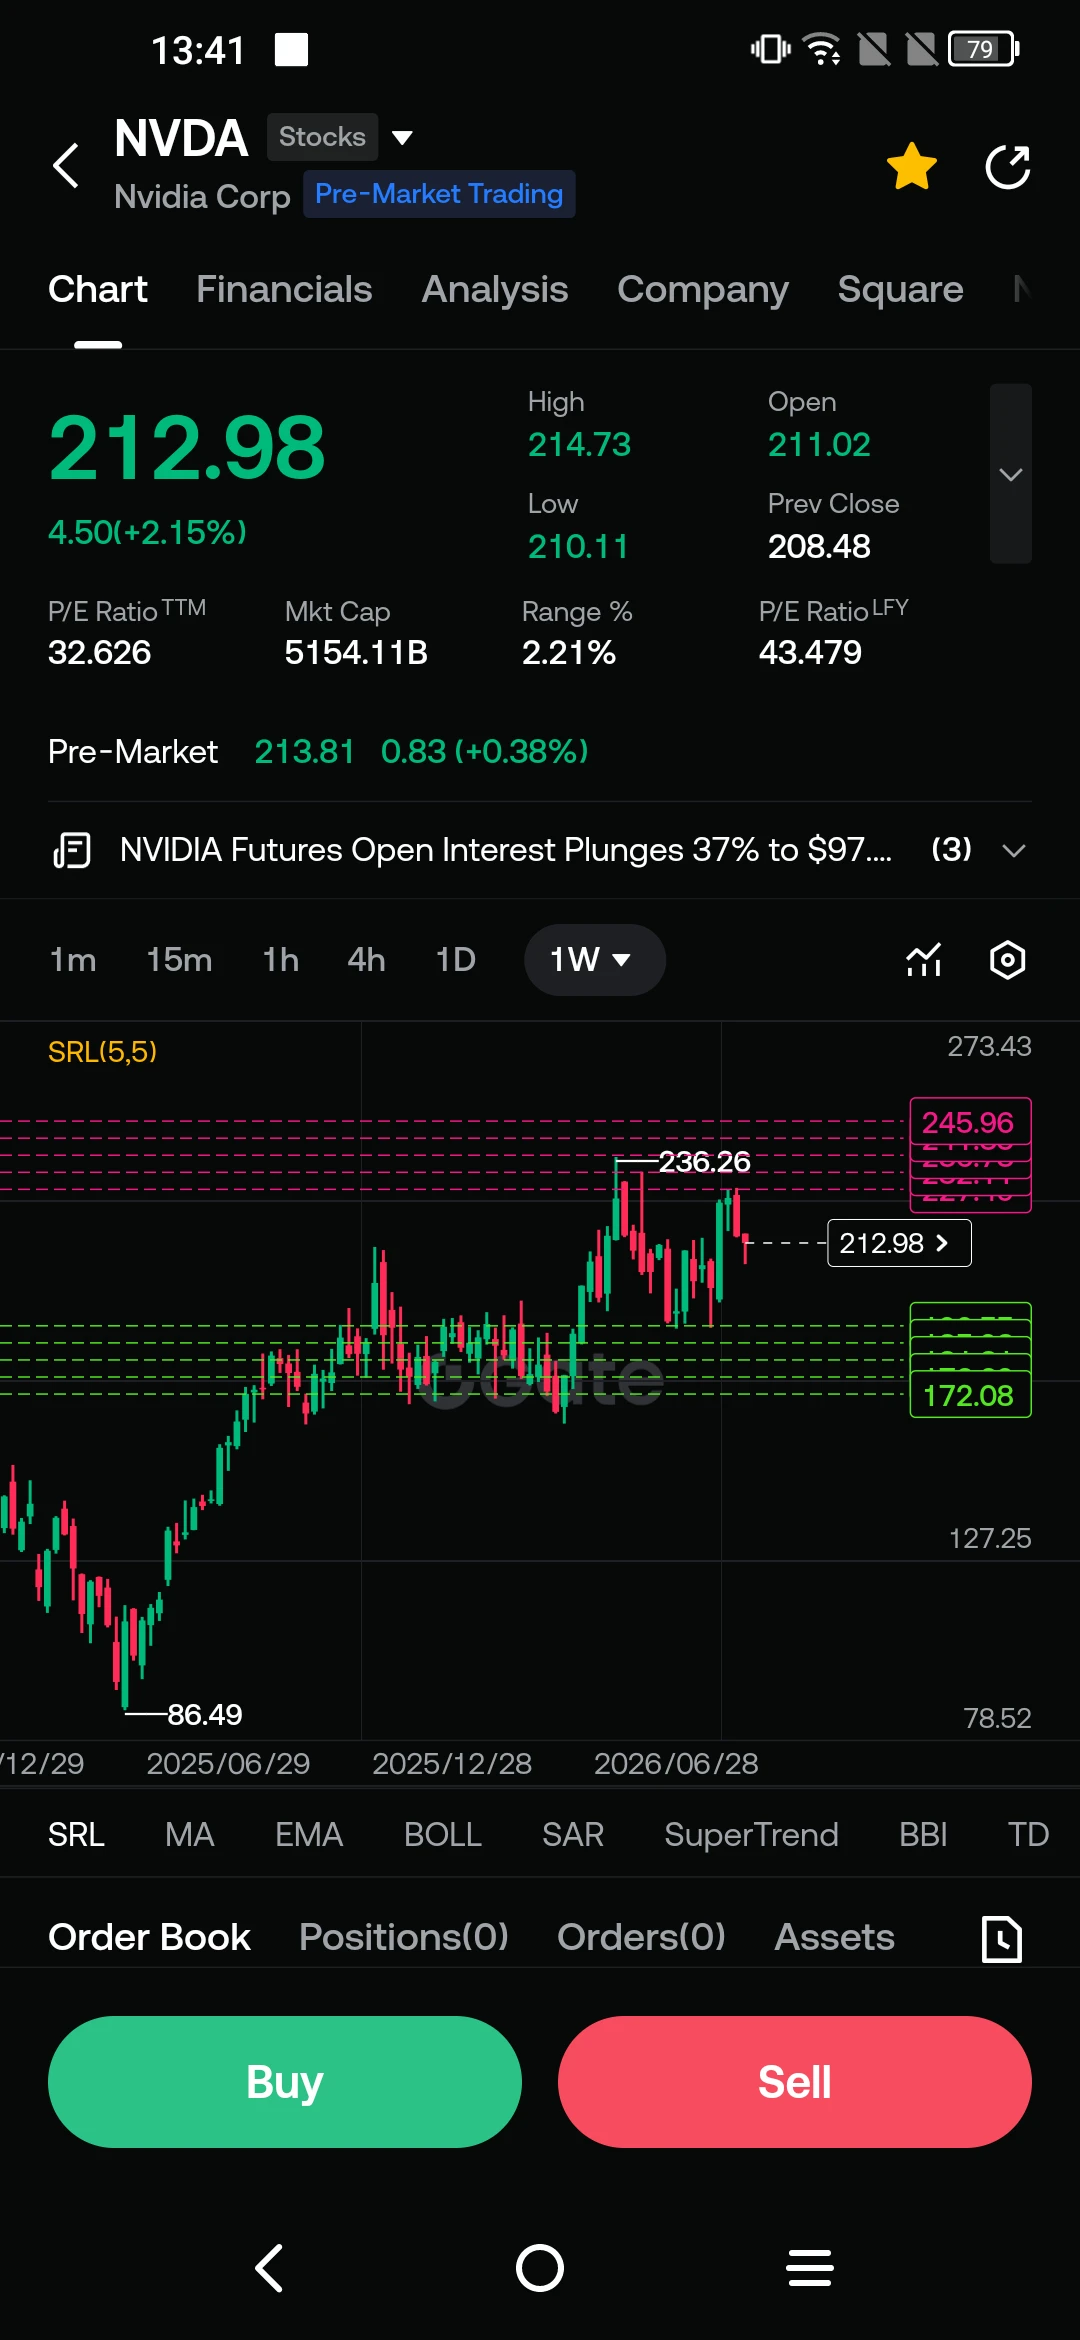Tap the back arrow beside NVDA
This screenshot has height=2340, width=1080.
point(66,165)
